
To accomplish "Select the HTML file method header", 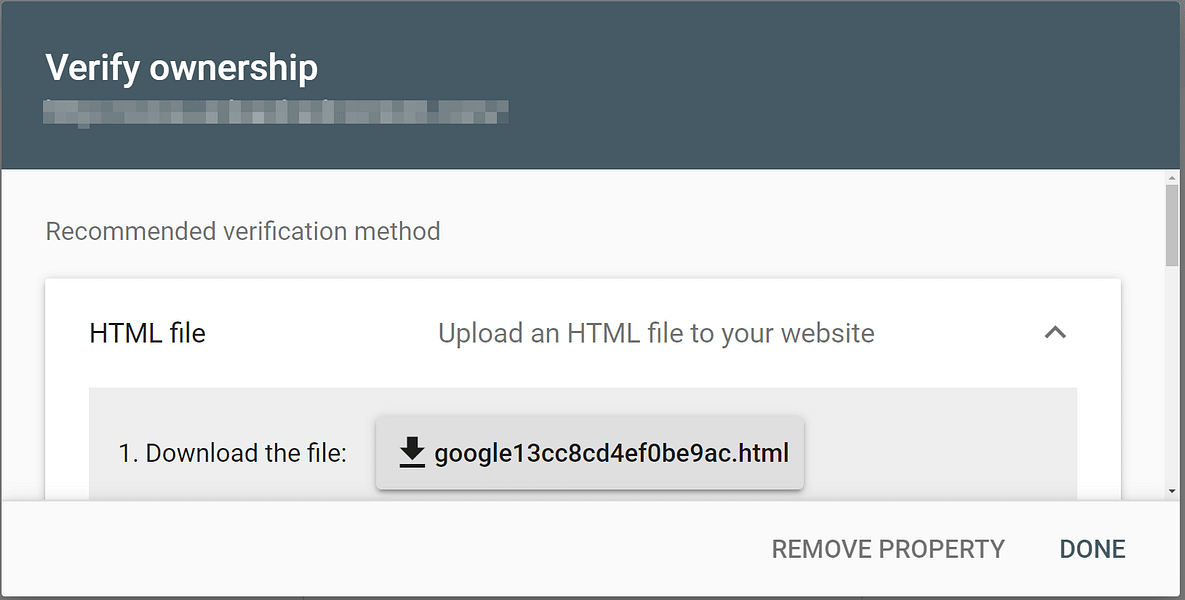I will pyautogui.click(x=147, y=333).
